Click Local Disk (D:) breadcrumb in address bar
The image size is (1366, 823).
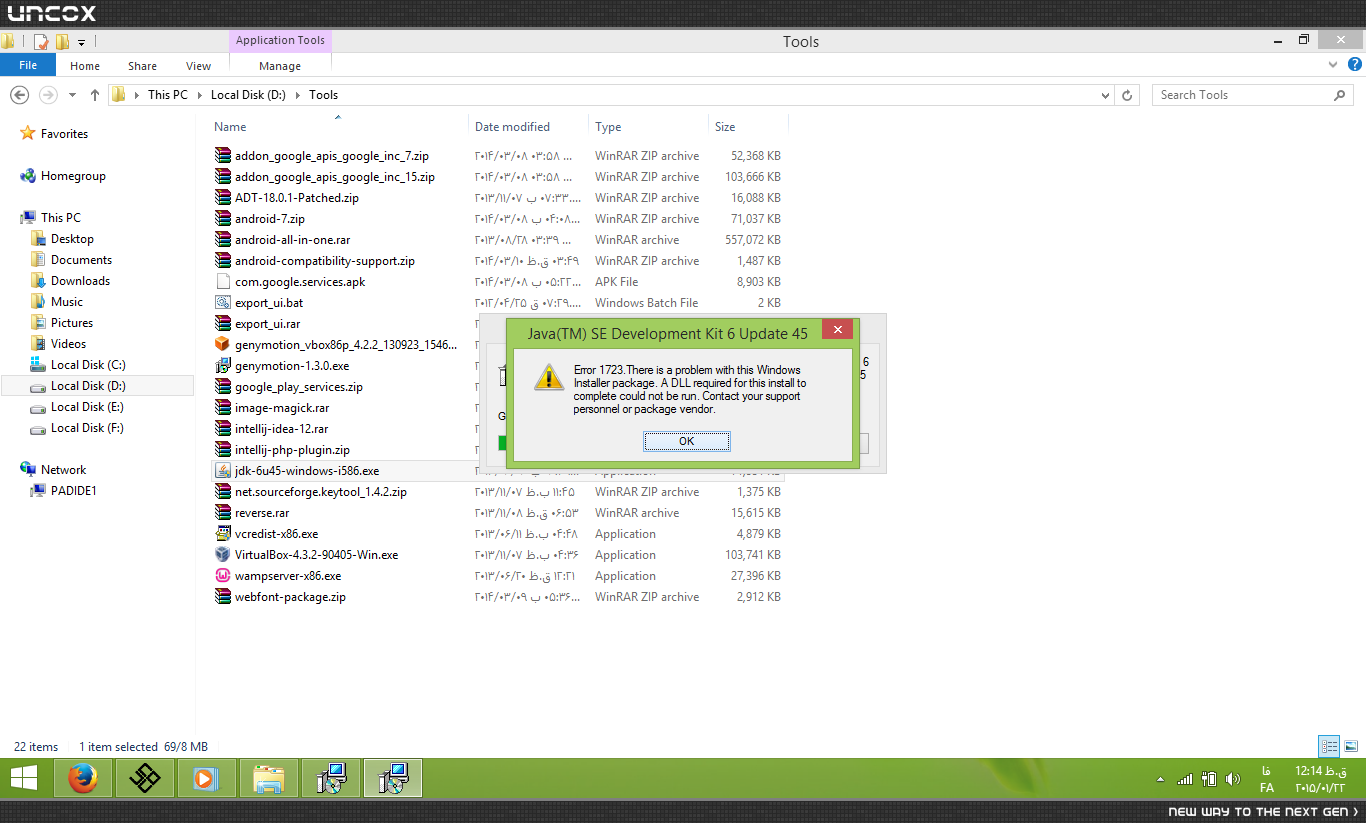coord(249,95)
